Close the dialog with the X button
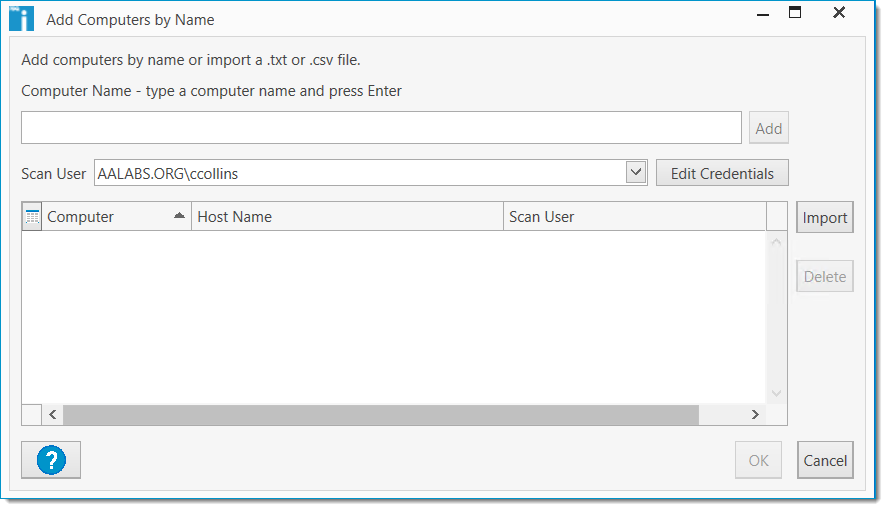 click(x=839, y=13)
